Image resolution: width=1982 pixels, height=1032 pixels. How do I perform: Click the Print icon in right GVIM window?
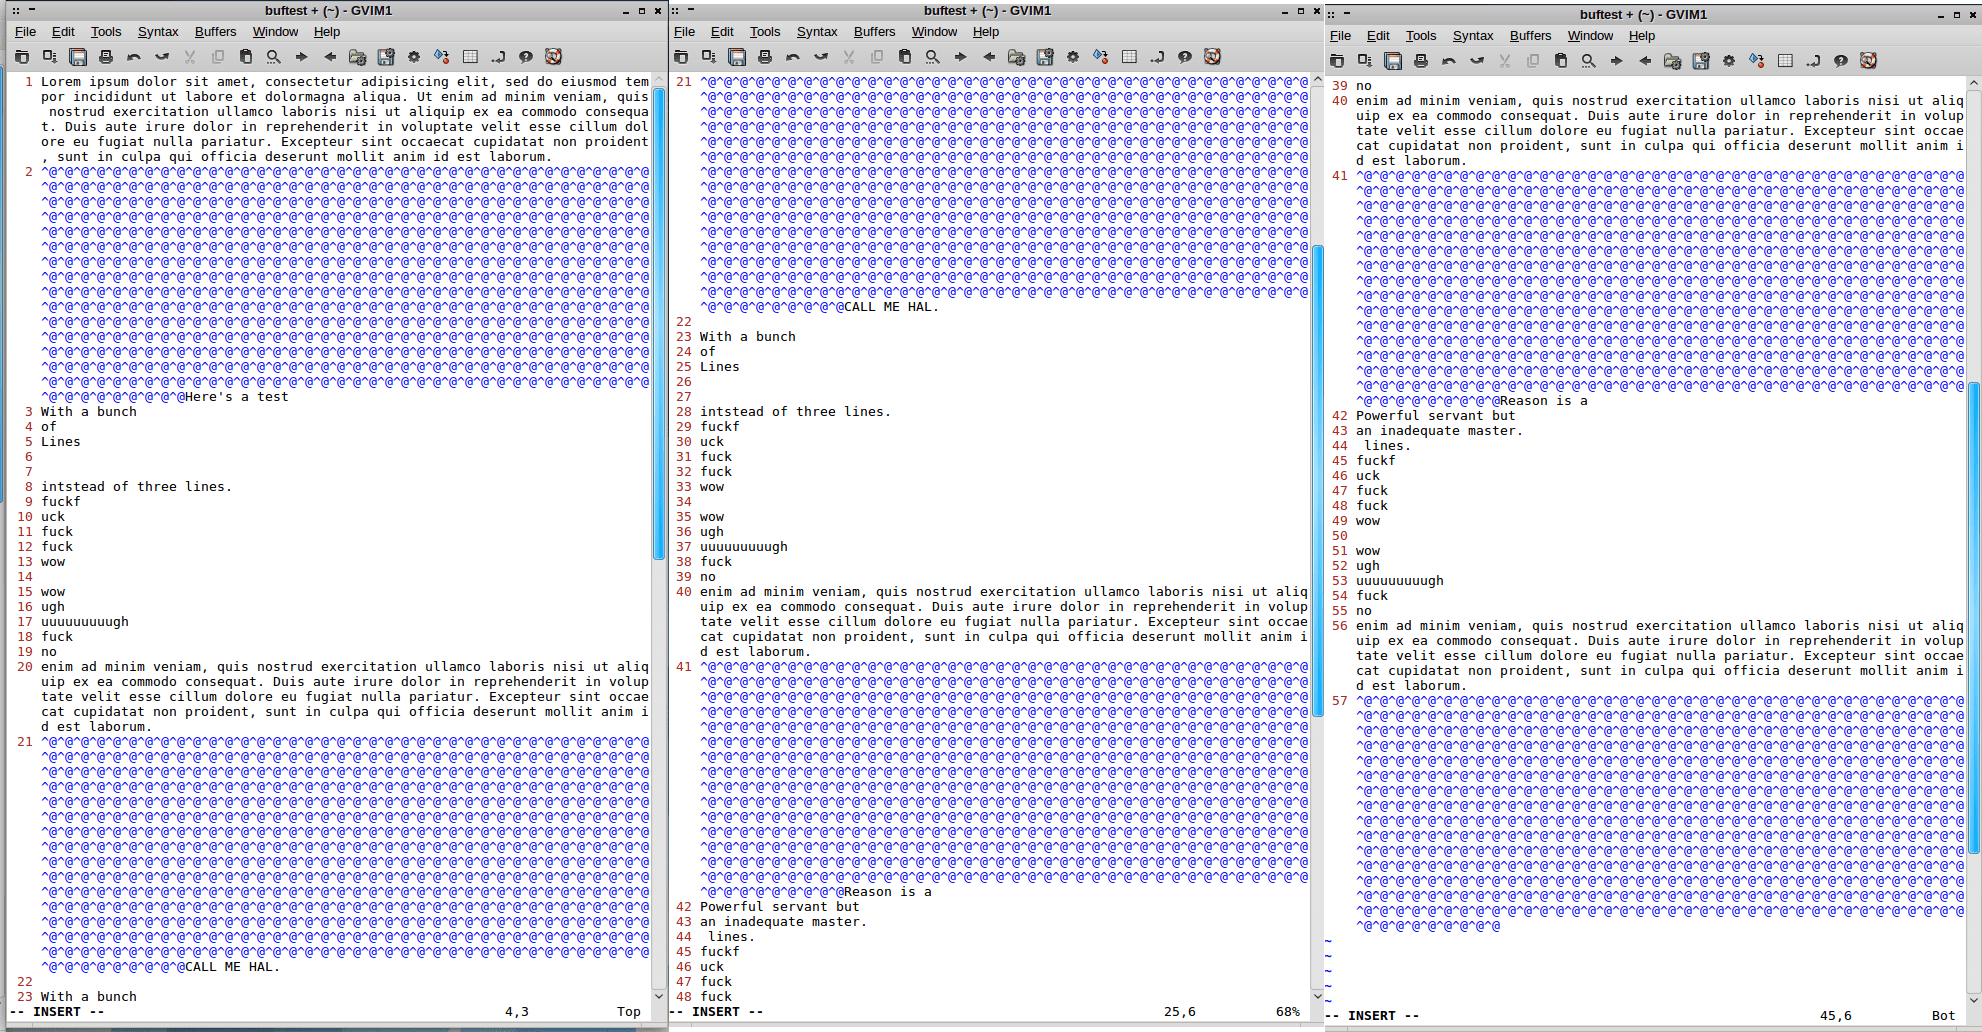[x=1421, y=61]
